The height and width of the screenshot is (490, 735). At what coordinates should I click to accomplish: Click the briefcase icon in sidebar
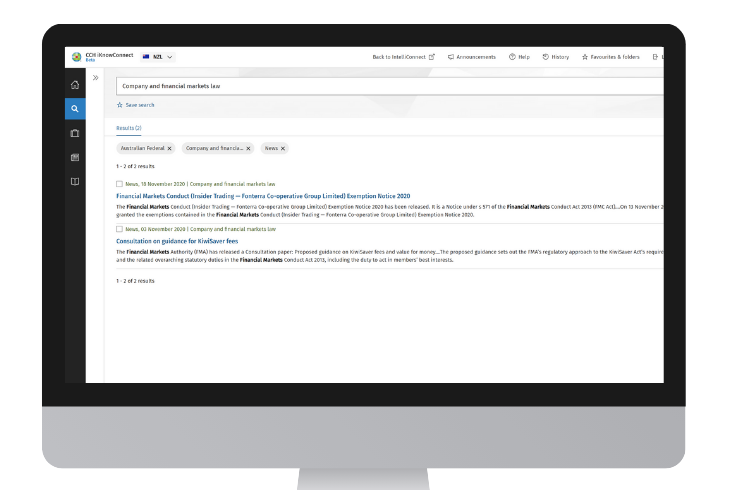[75, 133]
